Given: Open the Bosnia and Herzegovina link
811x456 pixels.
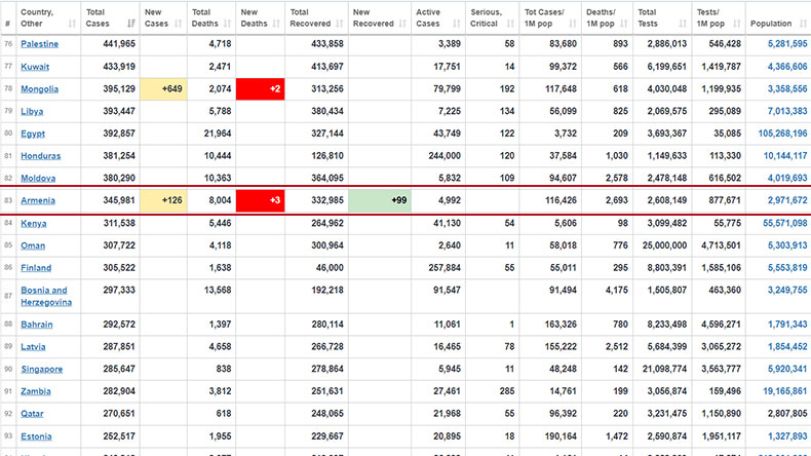Looking at the screenshot, I should (46, 296).
